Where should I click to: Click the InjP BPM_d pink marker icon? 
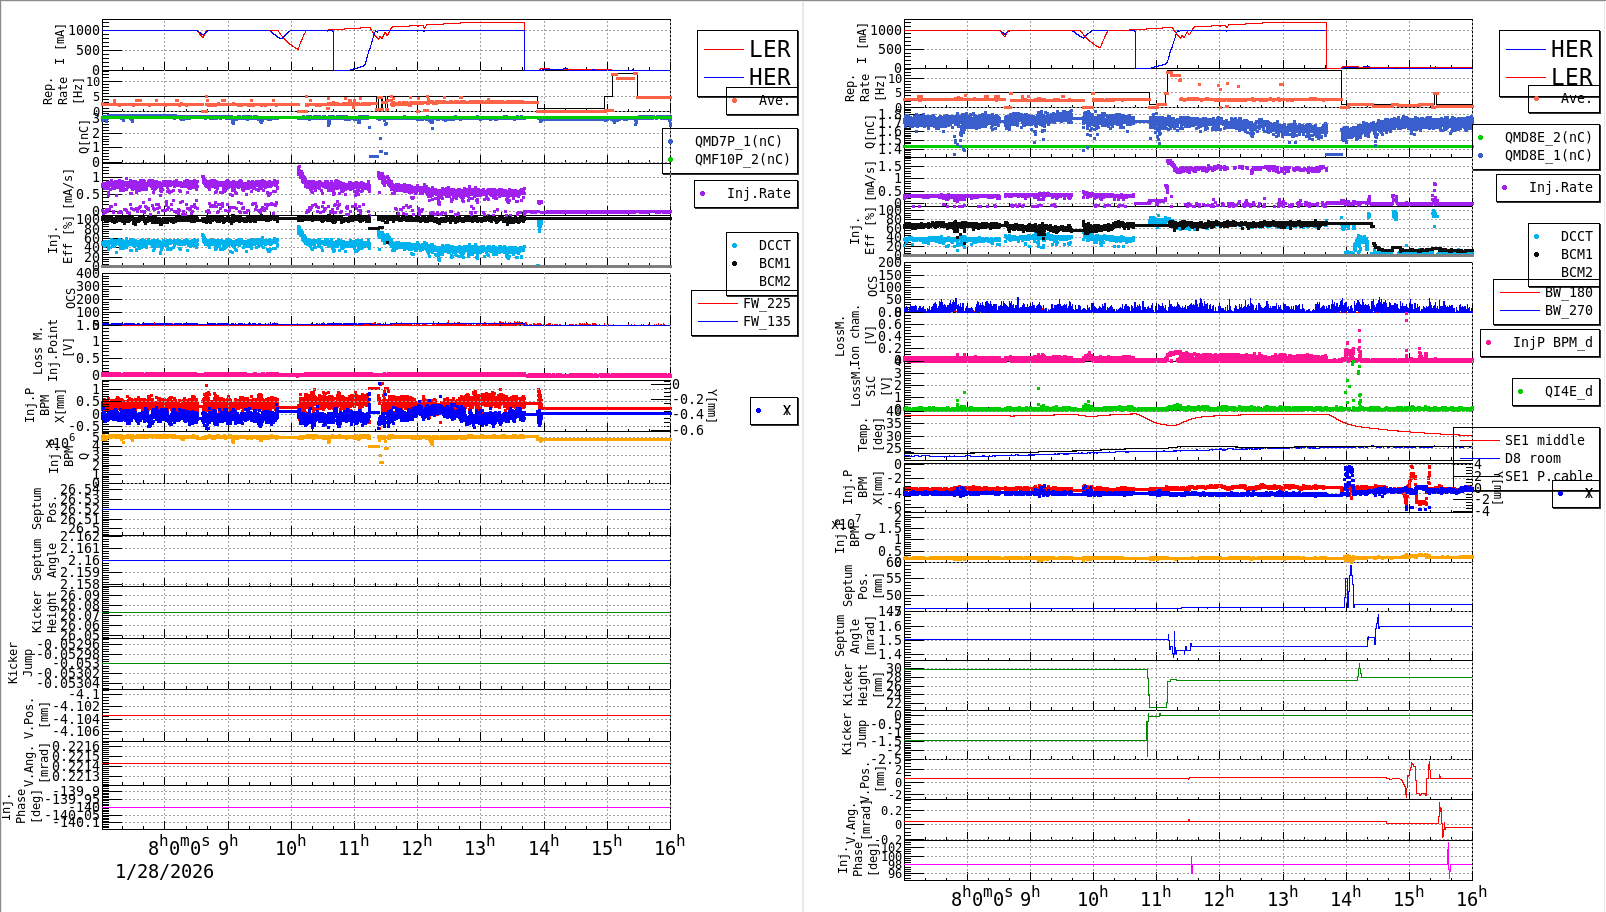tap(1486, 342)
